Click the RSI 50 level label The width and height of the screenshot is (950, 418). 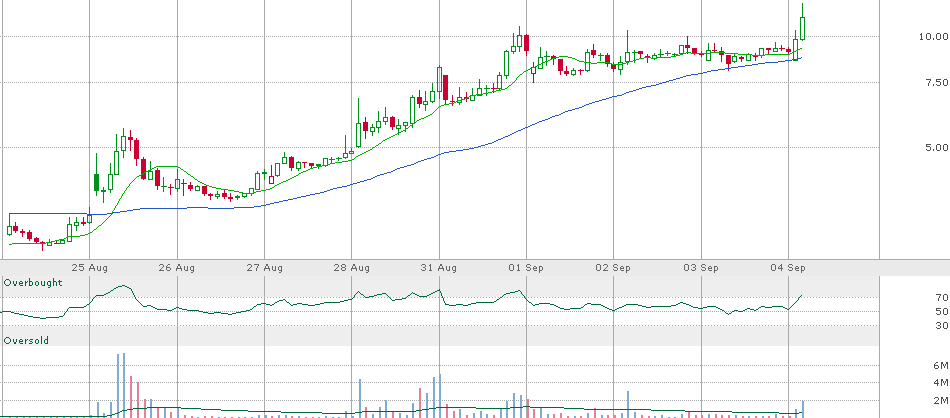coord(941,311)
